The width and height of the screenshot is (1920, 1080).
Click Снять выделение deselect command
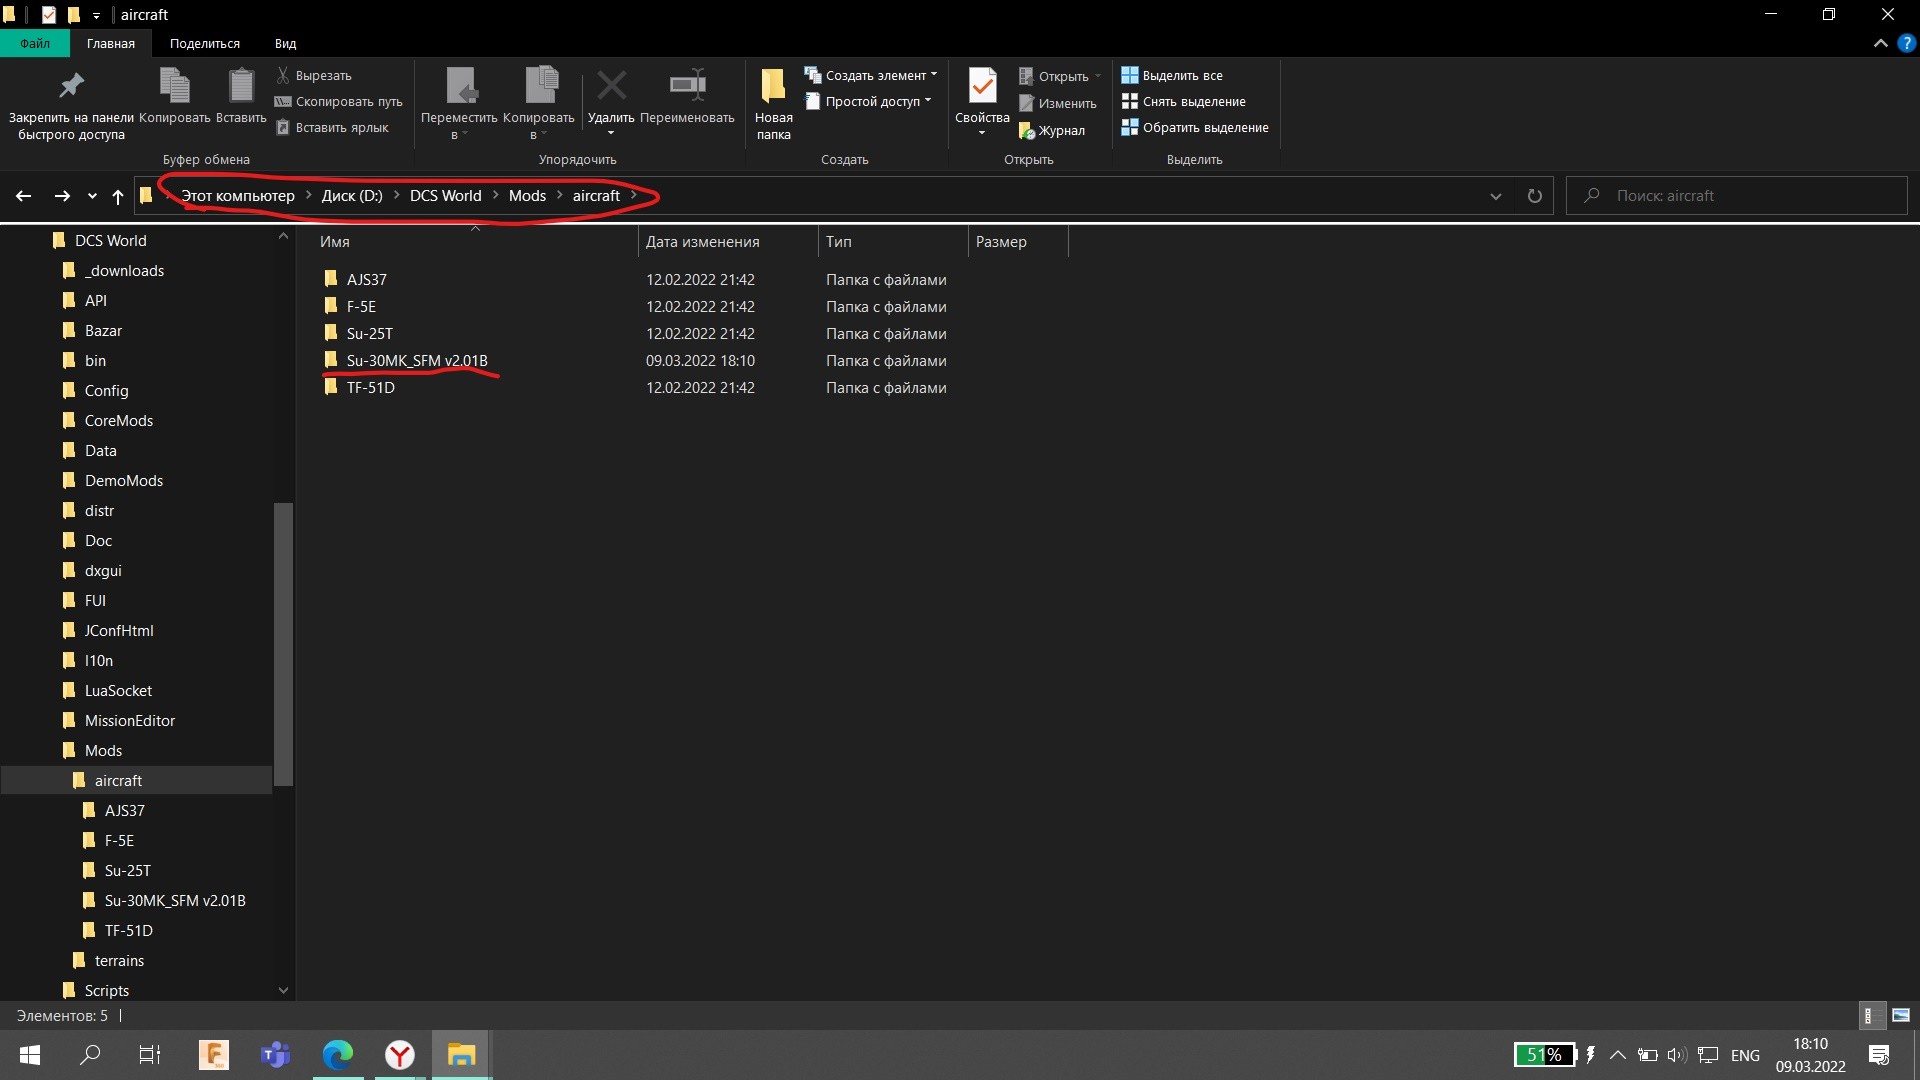1184,101
